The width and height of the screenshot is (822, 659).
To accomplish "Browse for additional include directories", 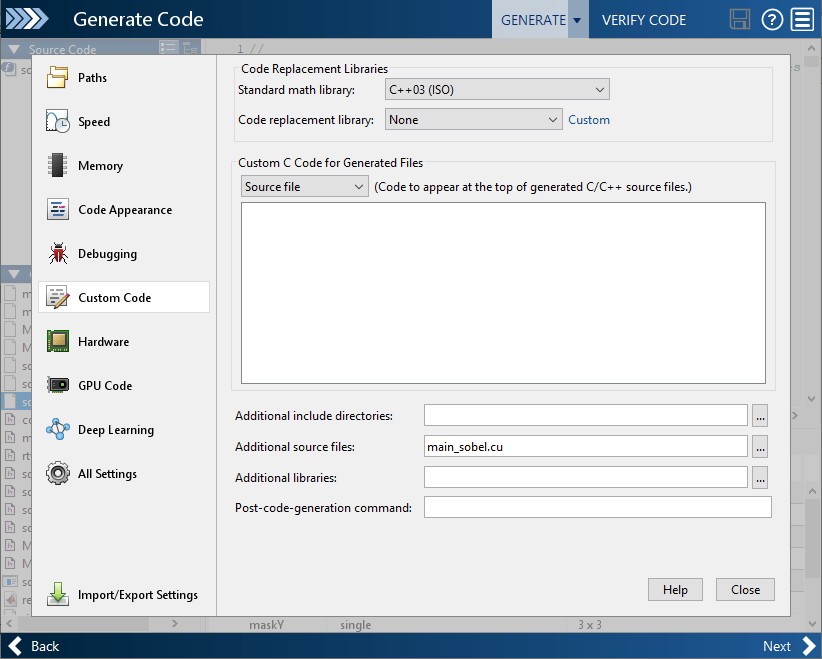I will pyautogui.click(x=760, y=415).
